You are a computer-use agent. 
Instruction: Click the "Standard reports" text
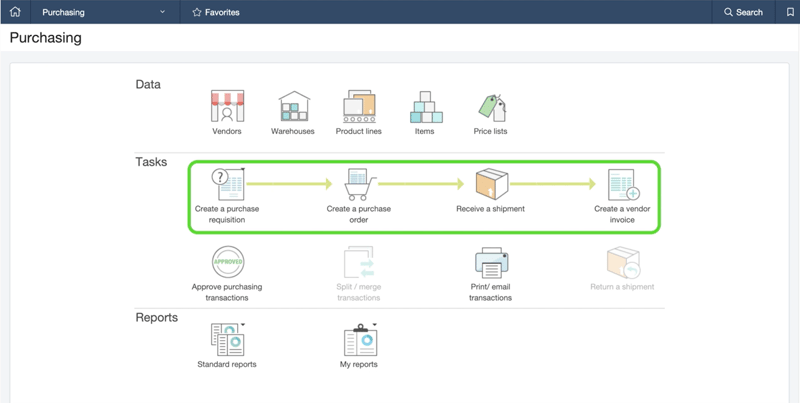[227, 364]
